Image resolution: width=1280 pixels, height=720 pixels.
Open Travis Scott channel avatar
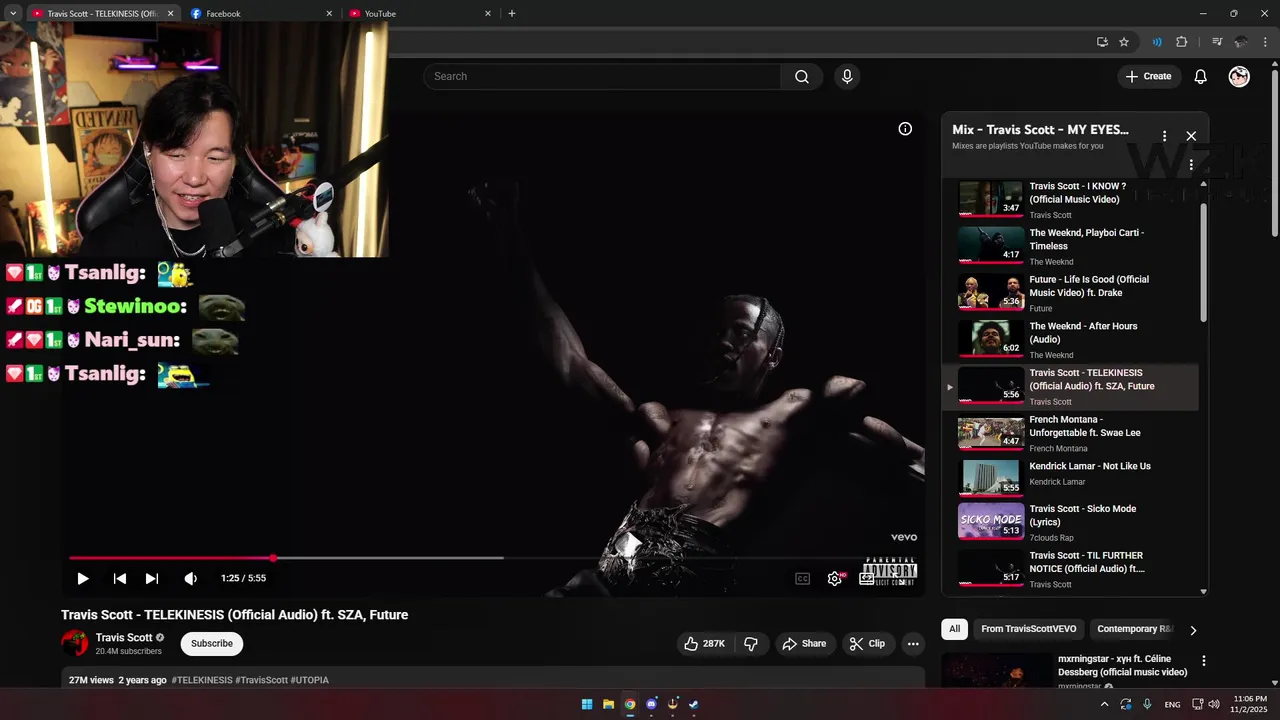[75, 643]
